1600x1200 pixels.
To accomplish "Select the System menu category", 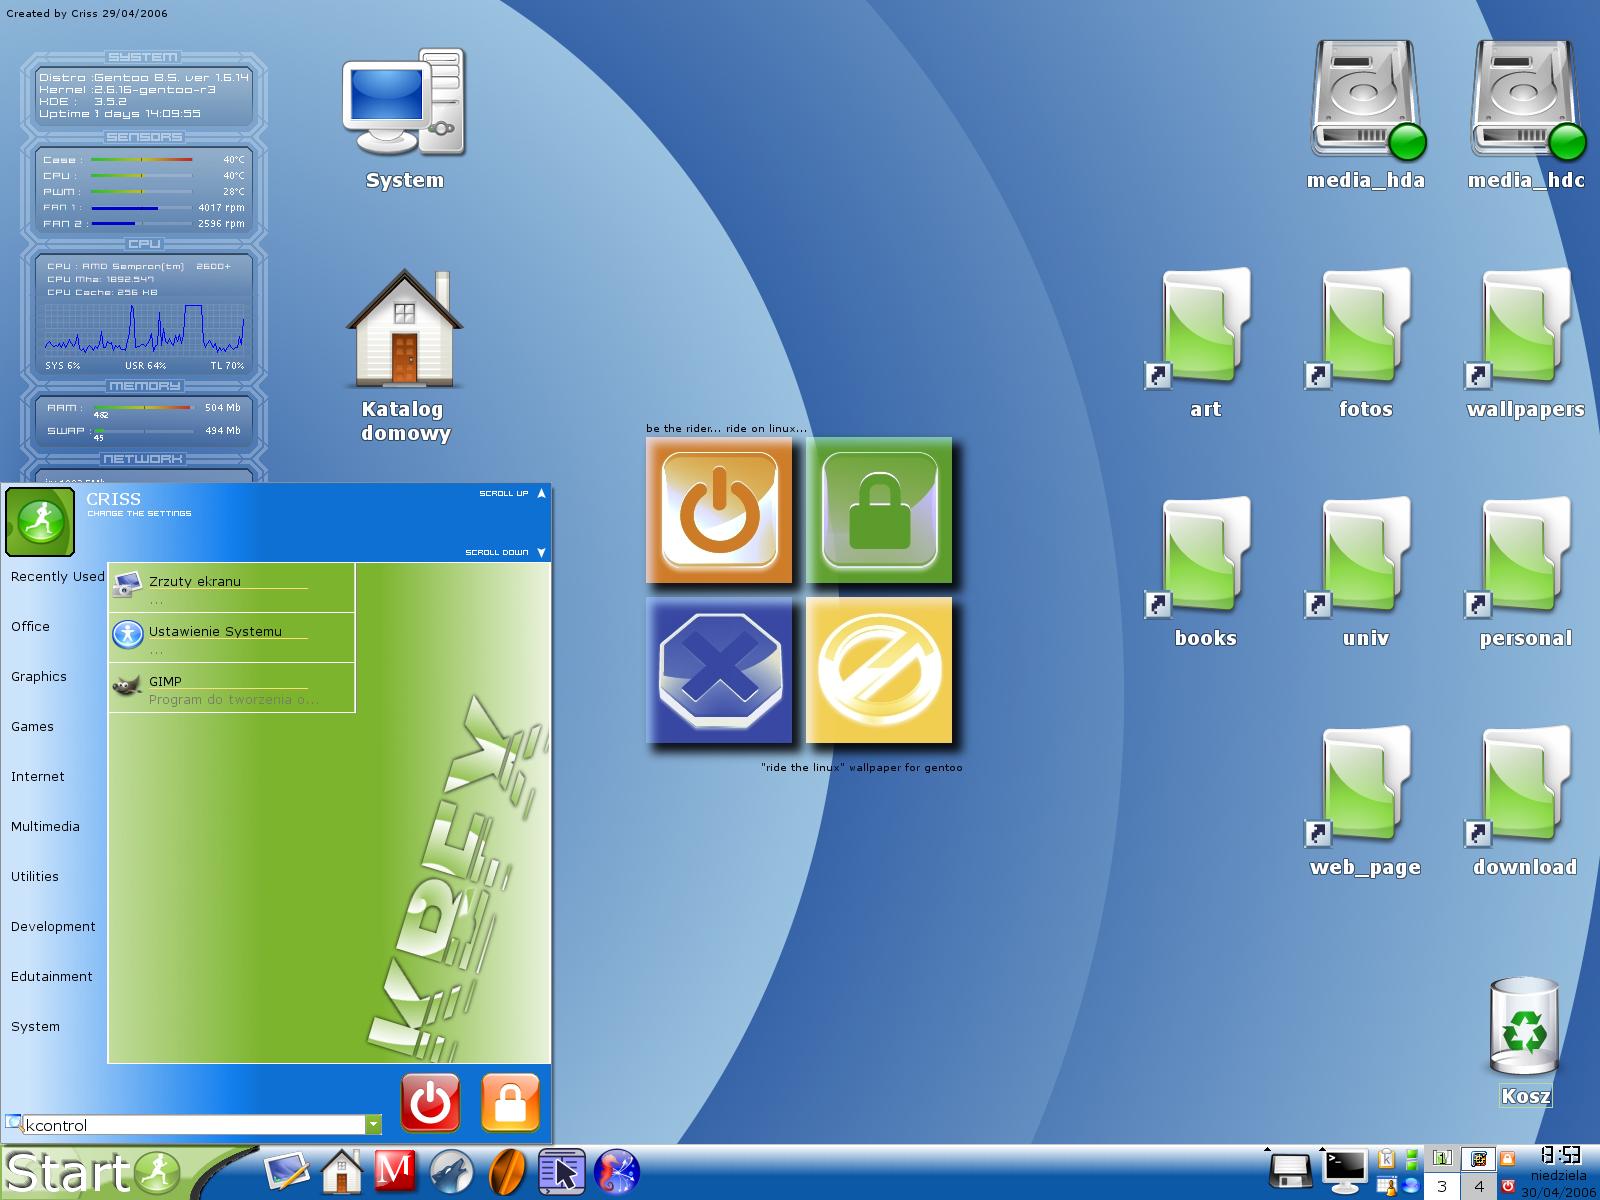I will 35,1026.
